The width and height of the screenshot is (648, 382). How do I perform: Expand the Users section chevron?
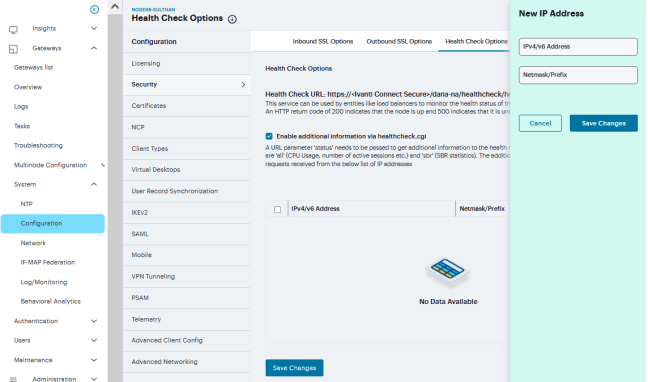tap(94, 340)
